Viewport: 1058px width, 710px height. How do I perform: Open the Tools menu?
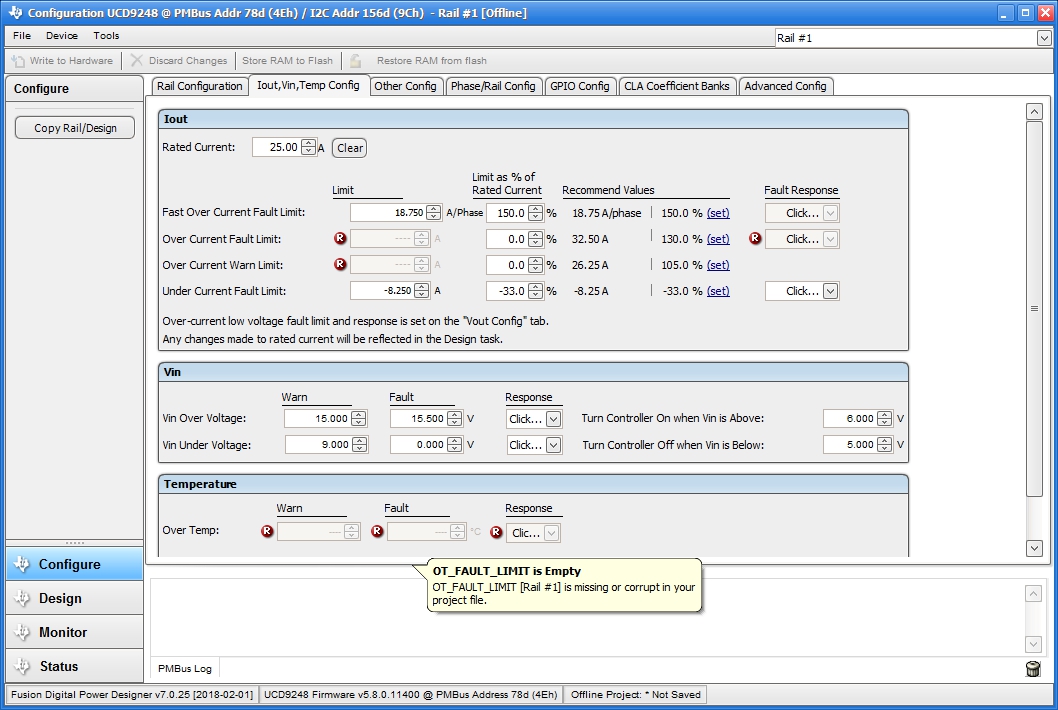106,36
